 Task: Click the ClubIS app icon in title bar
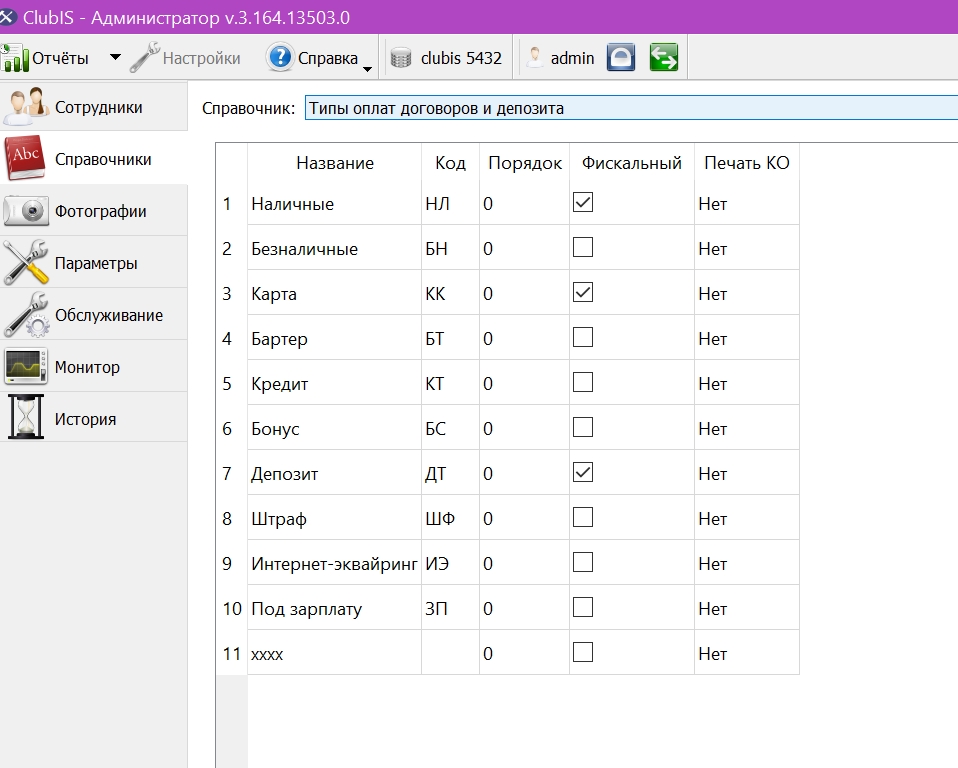coord(7,17)
